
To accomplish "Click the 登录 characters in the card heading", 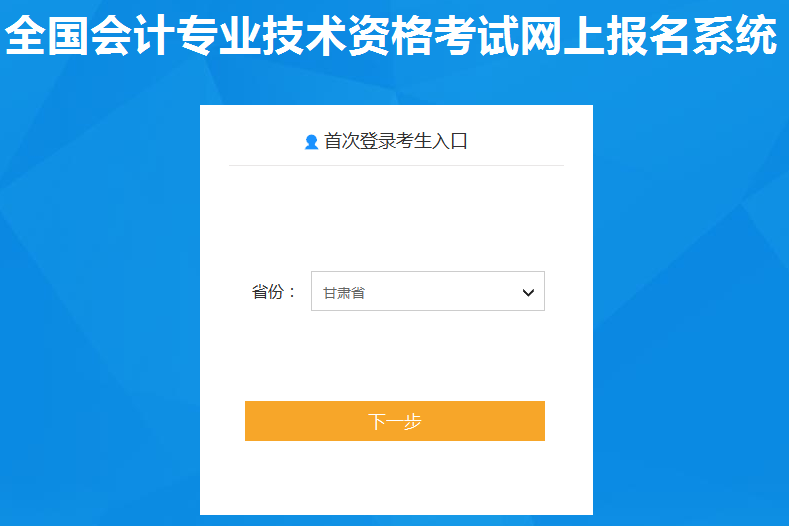I will (377, 141).
